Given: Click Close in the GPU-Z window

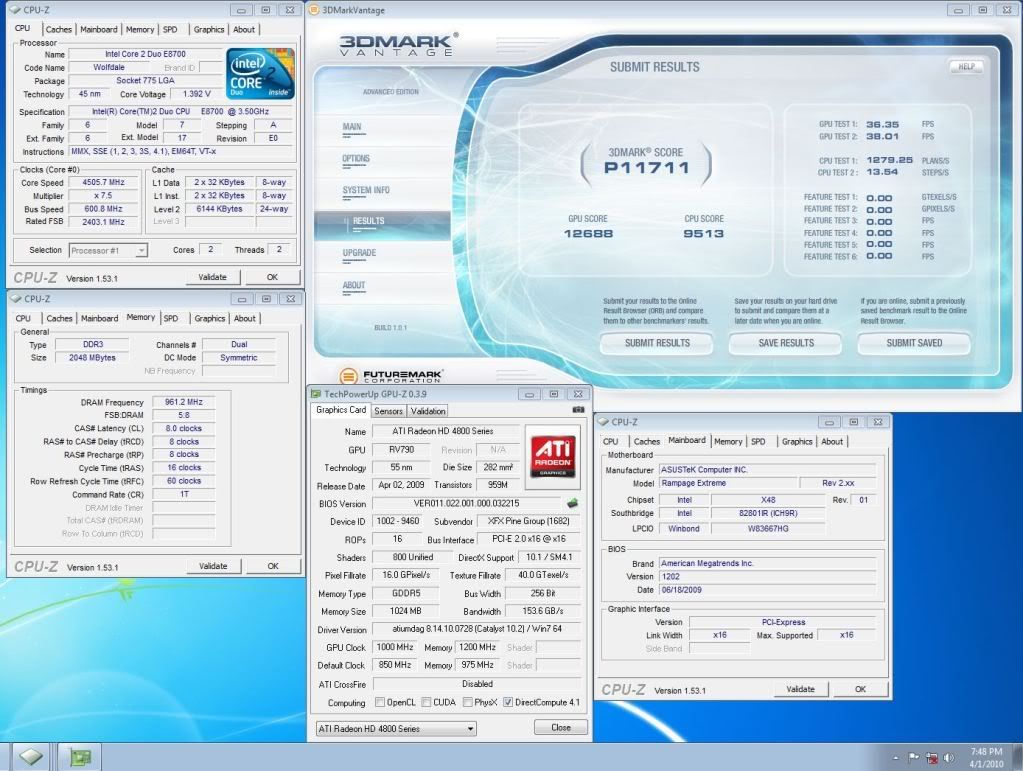Looking at the screenshot, I should [x=560, y=727].
